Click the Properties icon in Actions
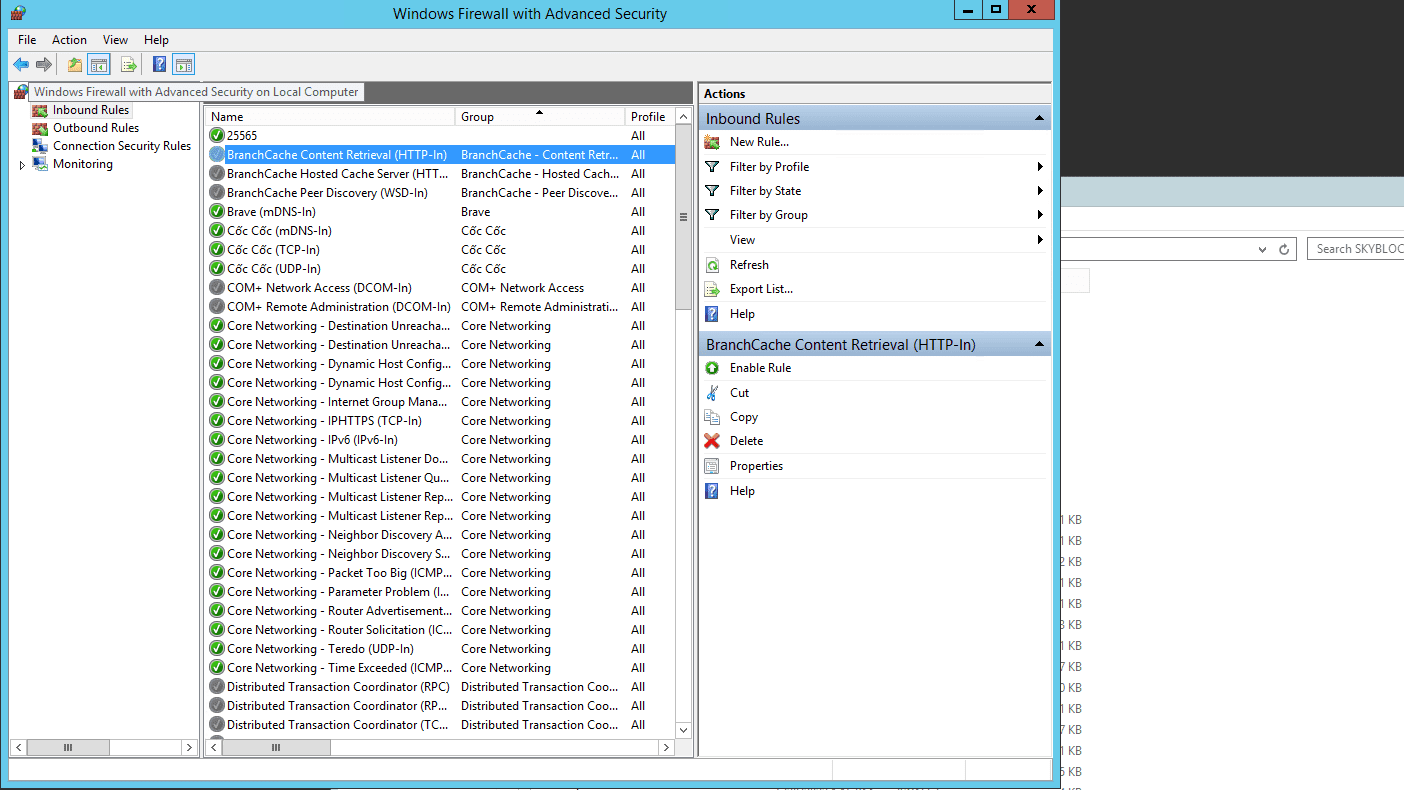The width and height of the screenshot is (1404, 790). pyautogui.click(x=712, y=466)
